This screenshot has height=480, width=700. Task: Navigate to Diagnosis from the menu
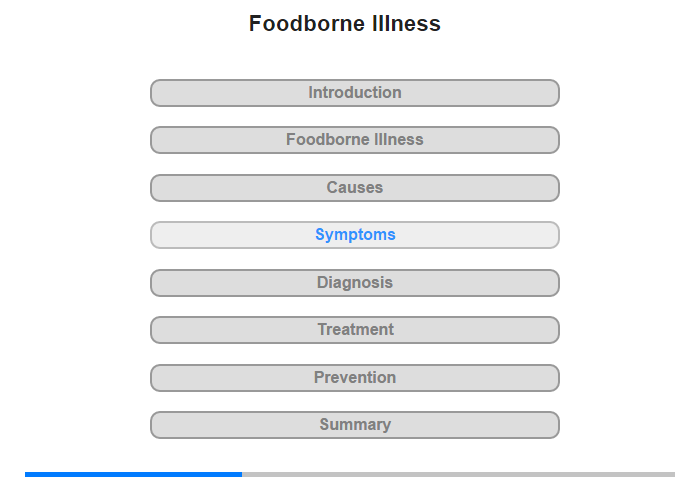(354, 283)
